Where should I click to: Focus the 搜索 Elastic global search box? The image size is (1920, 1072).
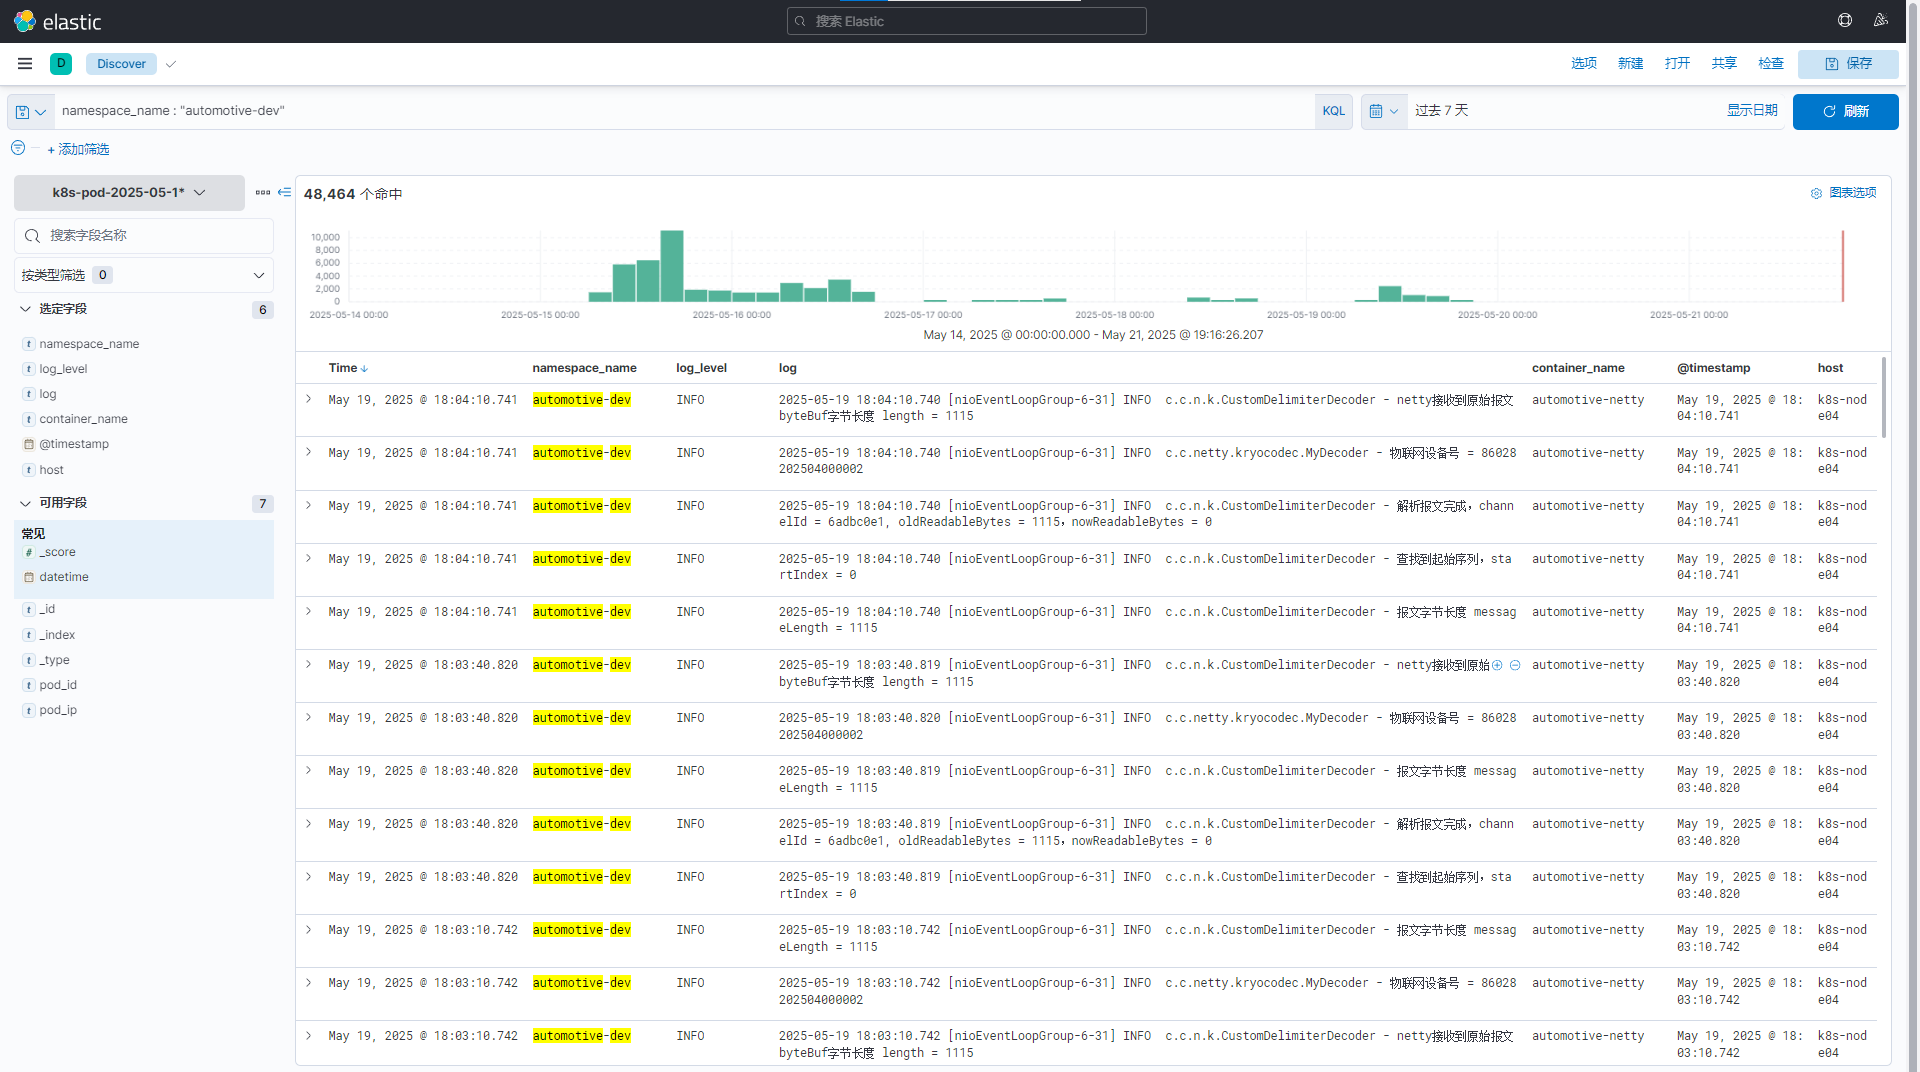point(967,21)
